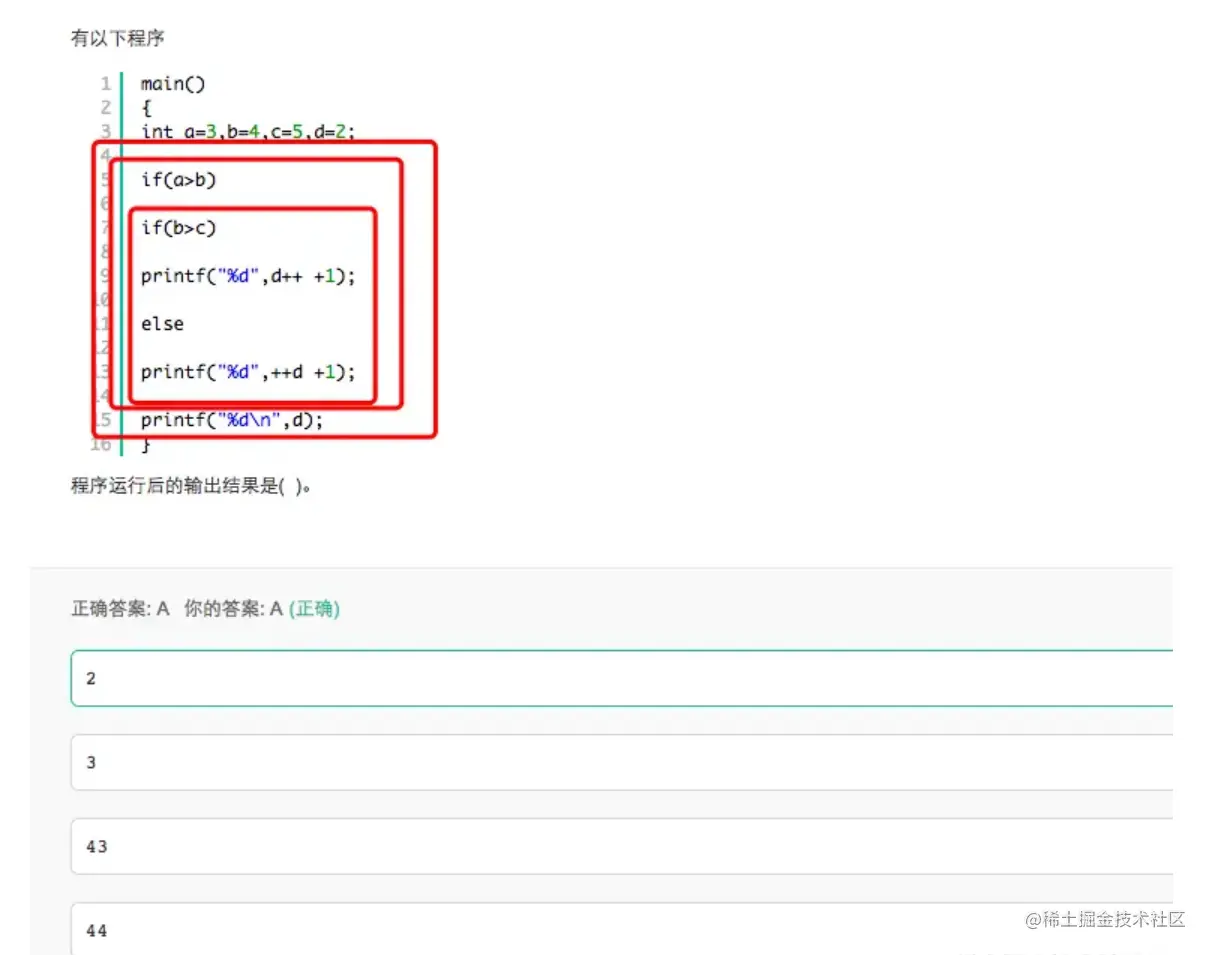Viewport: 1211px width, 955px height.
Task: Click the 'main()' code line
Action: tap(173, 84)
